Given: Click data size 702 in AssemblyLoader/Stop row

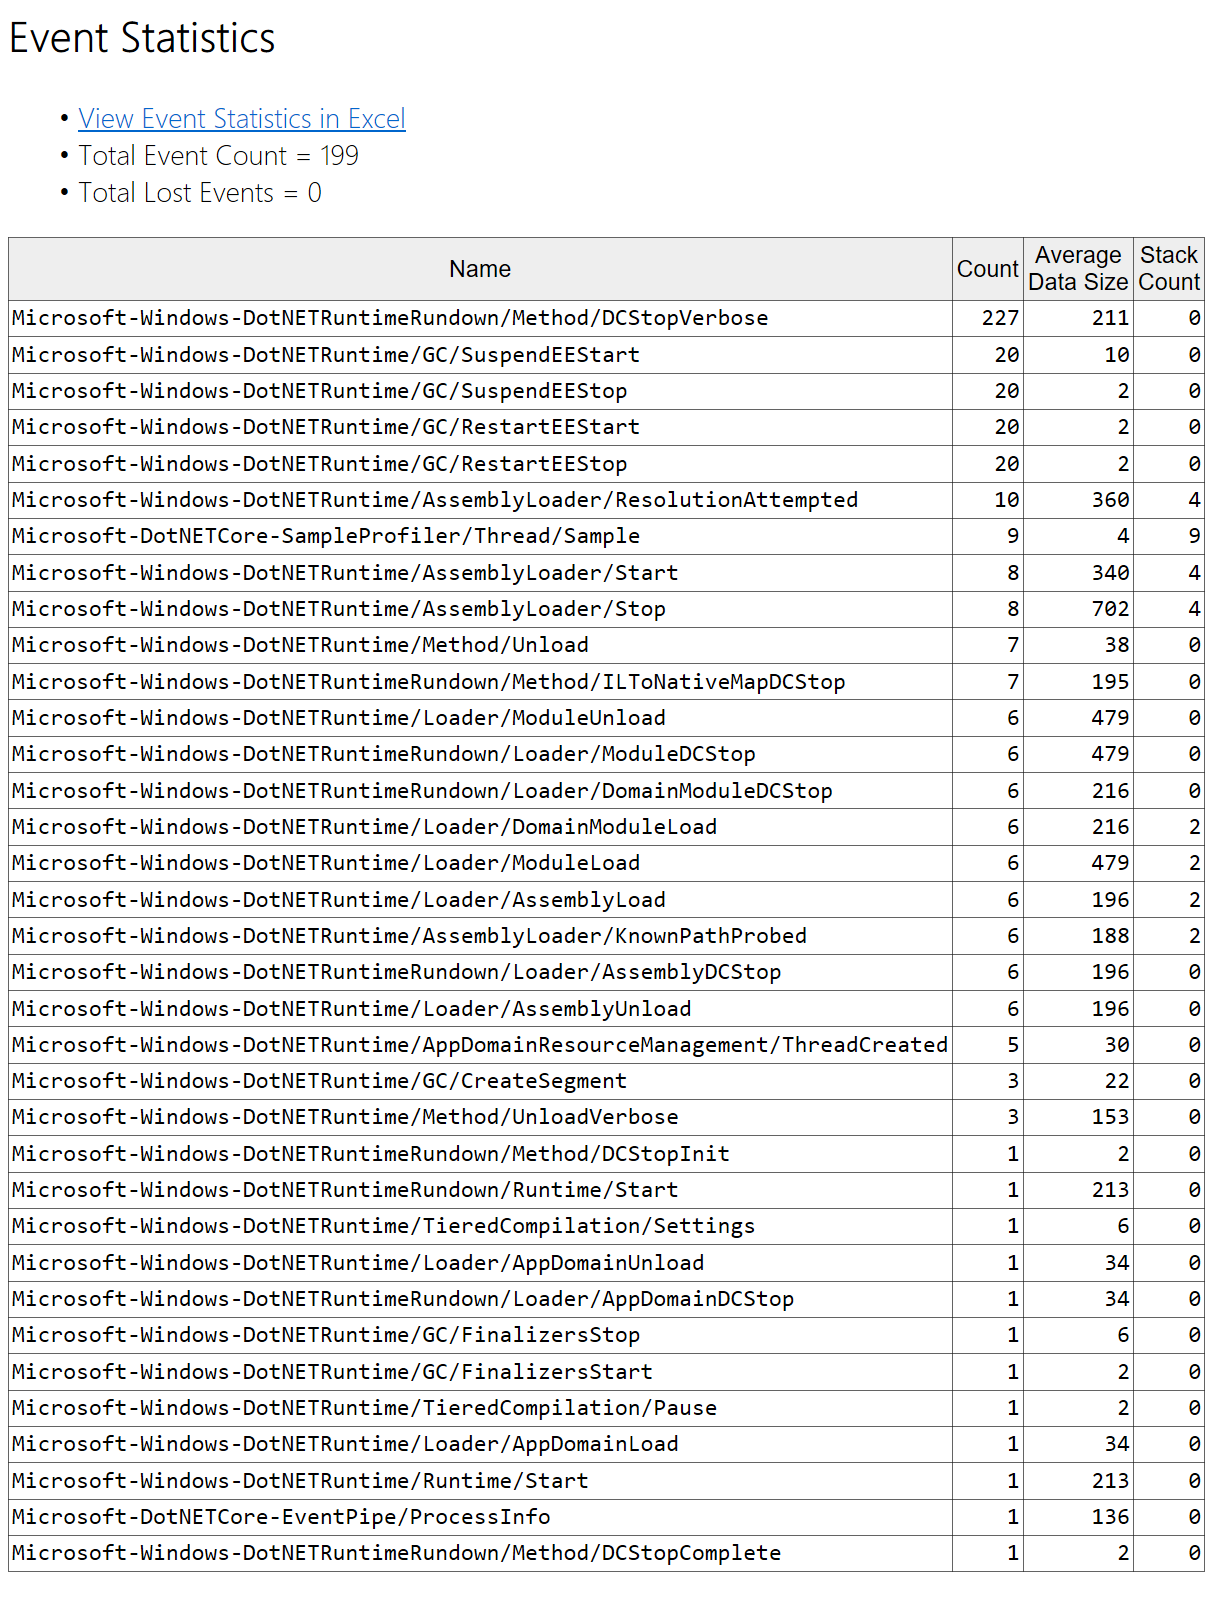Looking at the screenshot, I should pyautogui.click(x=1110, y=609).
